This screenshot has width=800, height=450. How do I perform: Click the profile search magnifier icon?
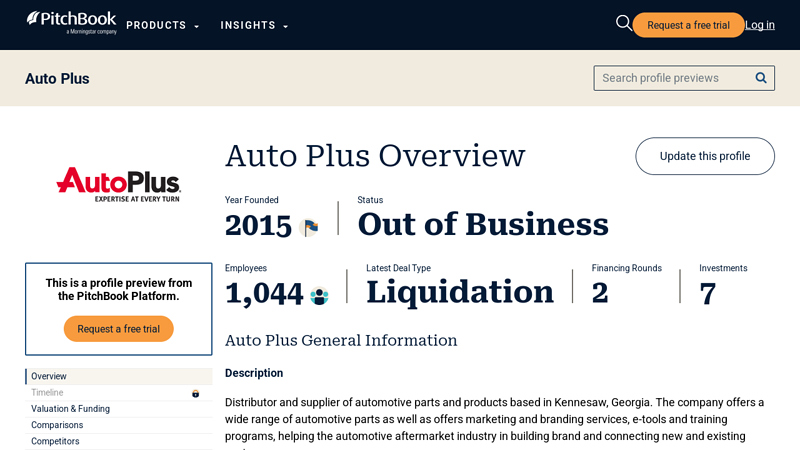(761, 78)
